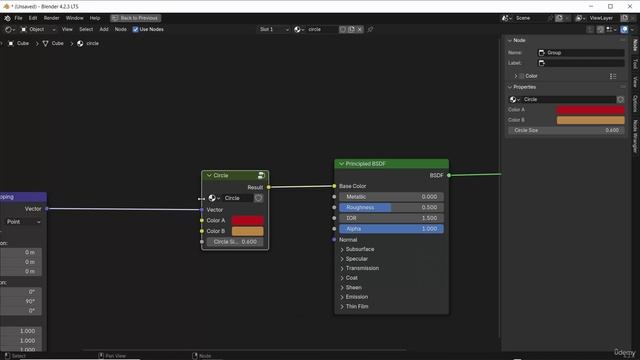Open the node editor Add menu

pyautogui.click(x=104, y=29)
